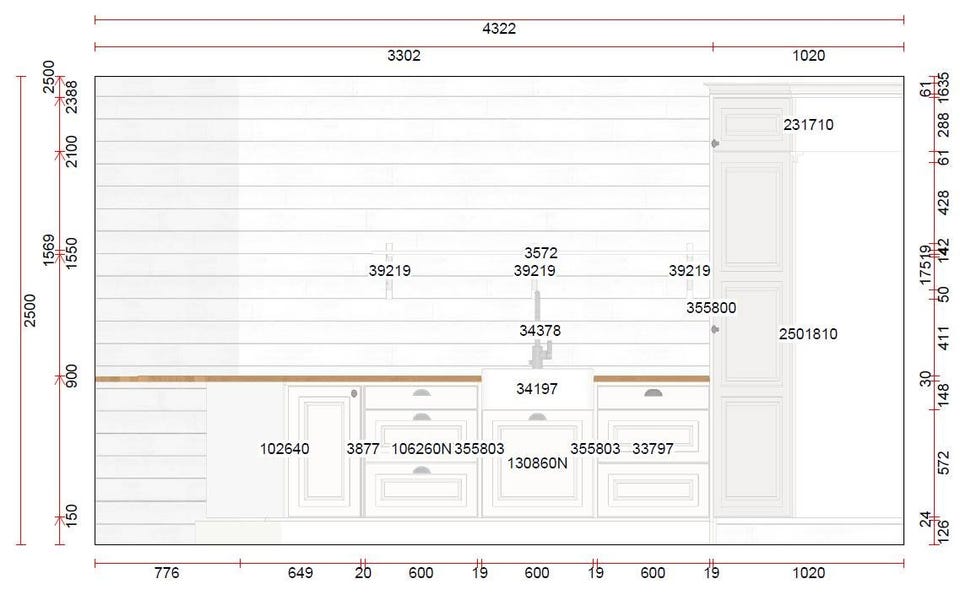Click the 1635 right-side dimension
The width and height of the screenshot is (960, 595).
[944, 88]
